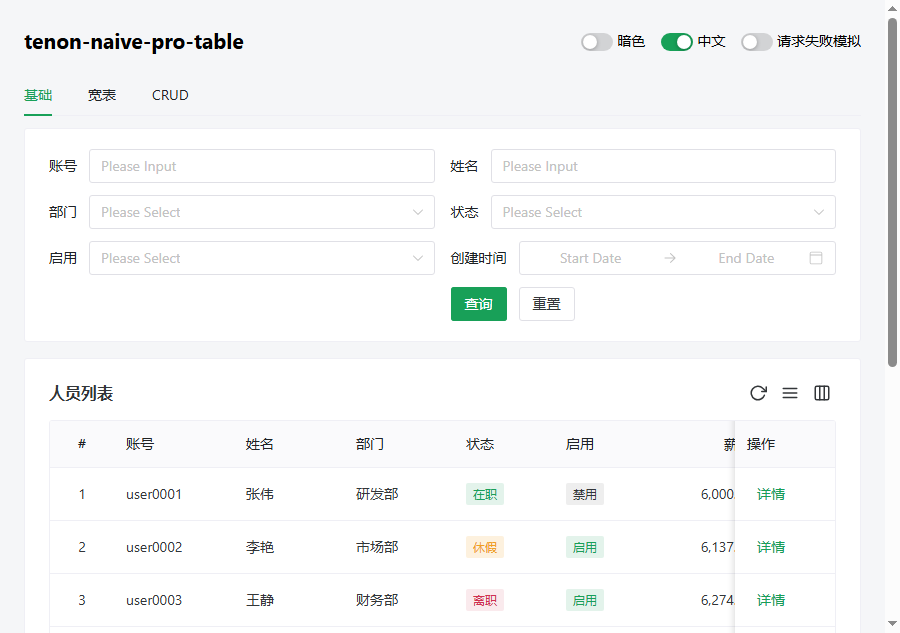Switch to the CRUD tab
Image resolution: width=900 pixels, height=633 pixels.
170,95
